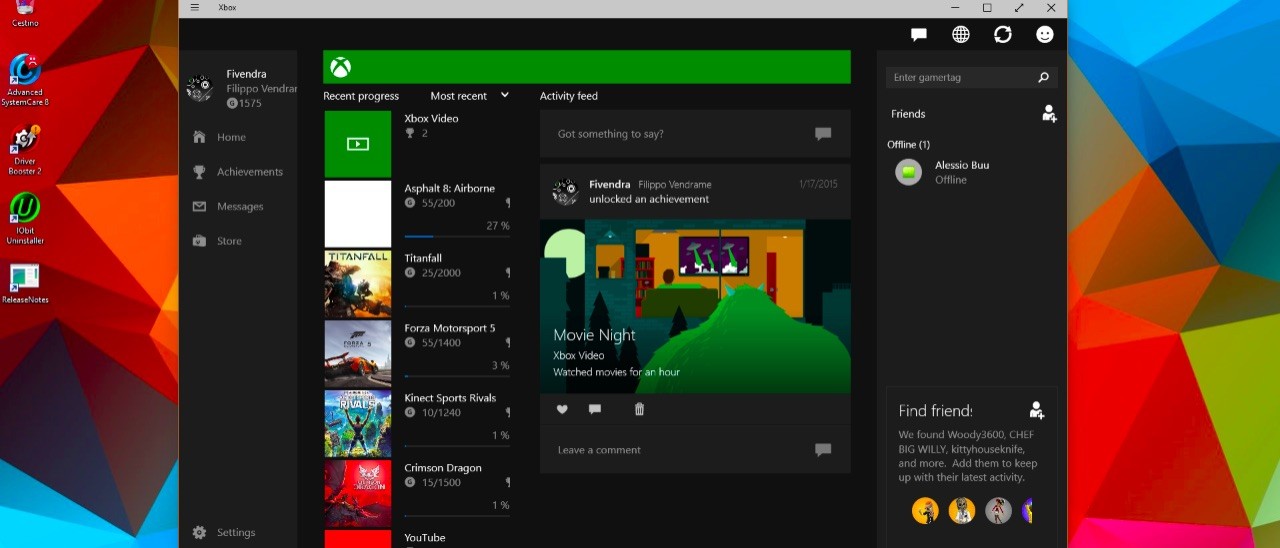
Task: Open the Advanced SystemCare 8 desktop icon
Action: 25,80
